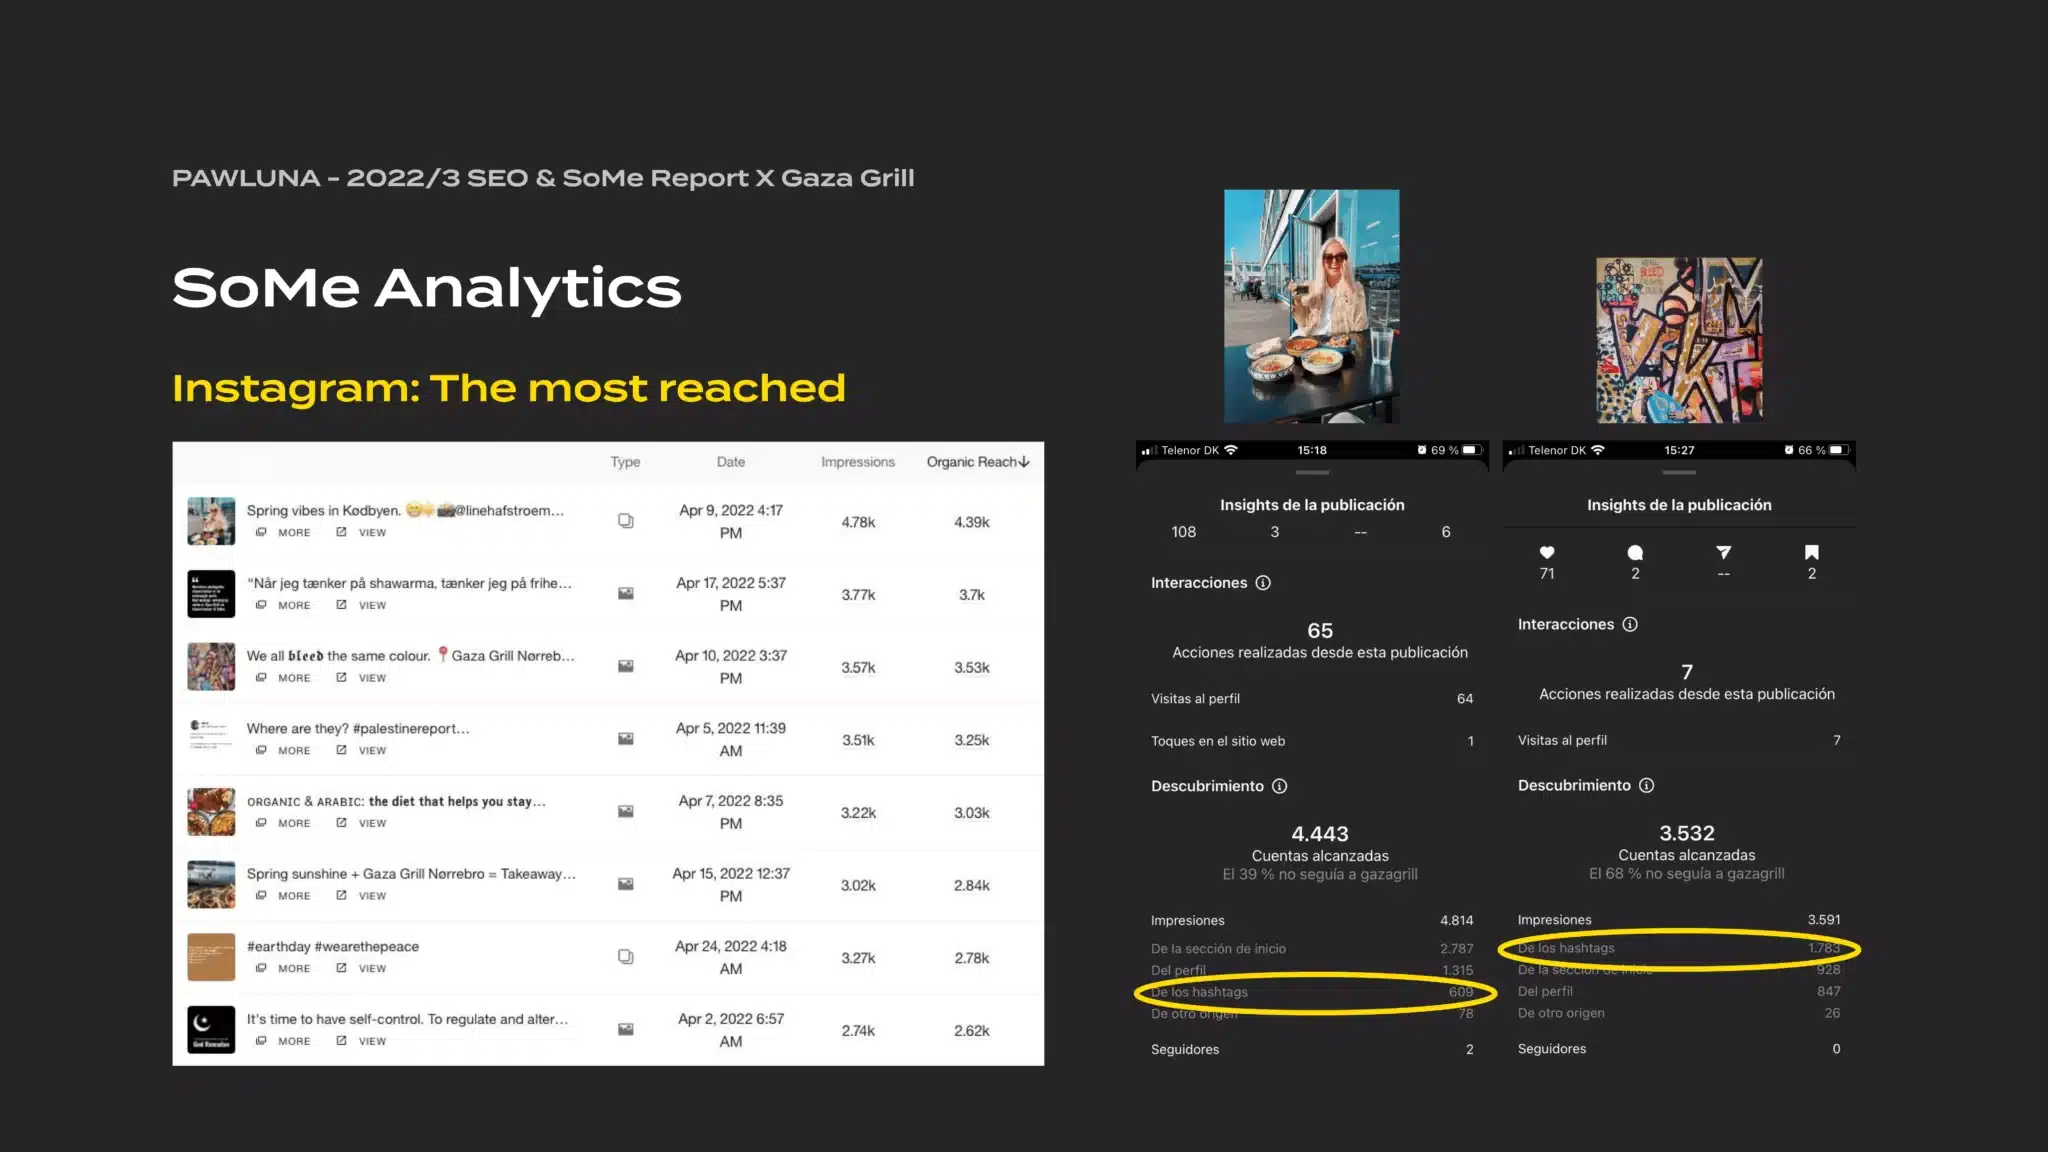Open MORE under #earthday #wearethepeace post
Viewport: 2048px width, 1152px height.
[284, 969]
